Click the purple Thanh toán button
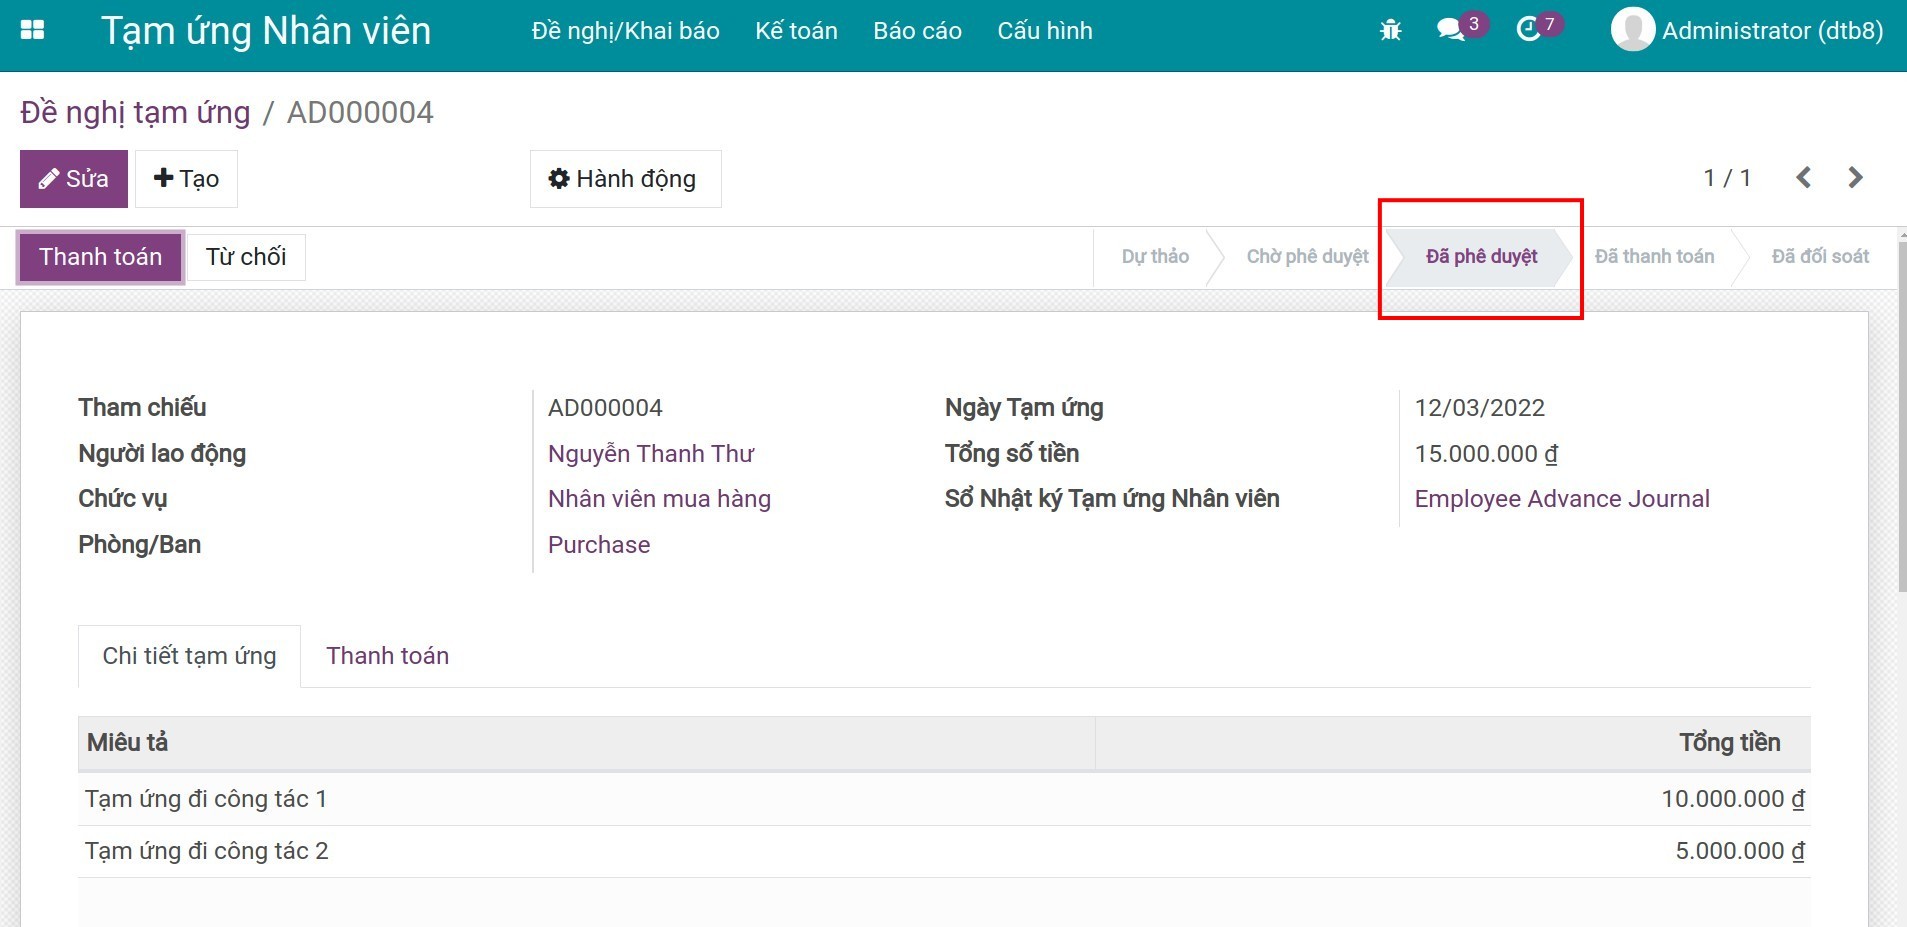Image resolution: width=1907 pixels, height=927 pixels. click(101, 257)
